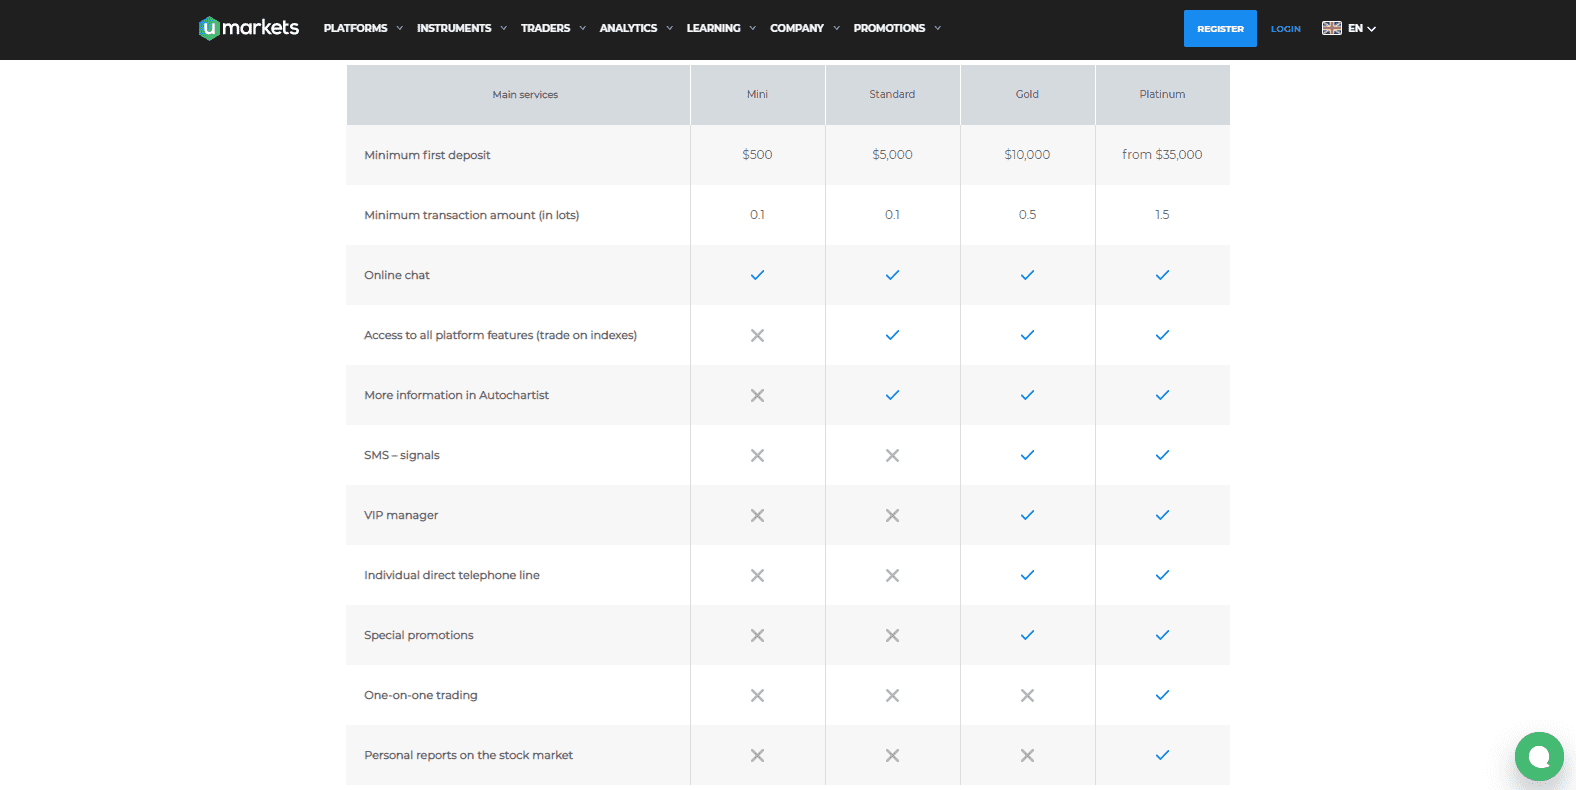Click Special promotions cross under Mini
This screenshot has height=790, width=1576.
757,635
